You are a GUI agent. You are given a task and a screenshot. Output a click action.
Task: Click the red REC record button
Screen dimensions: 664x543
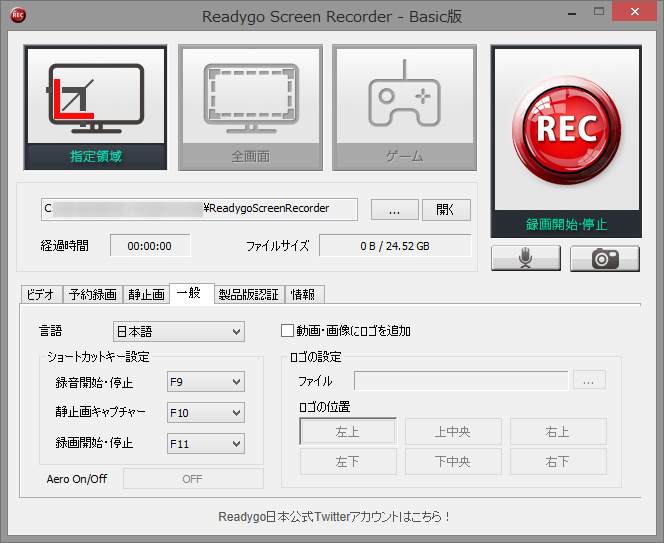566,130
